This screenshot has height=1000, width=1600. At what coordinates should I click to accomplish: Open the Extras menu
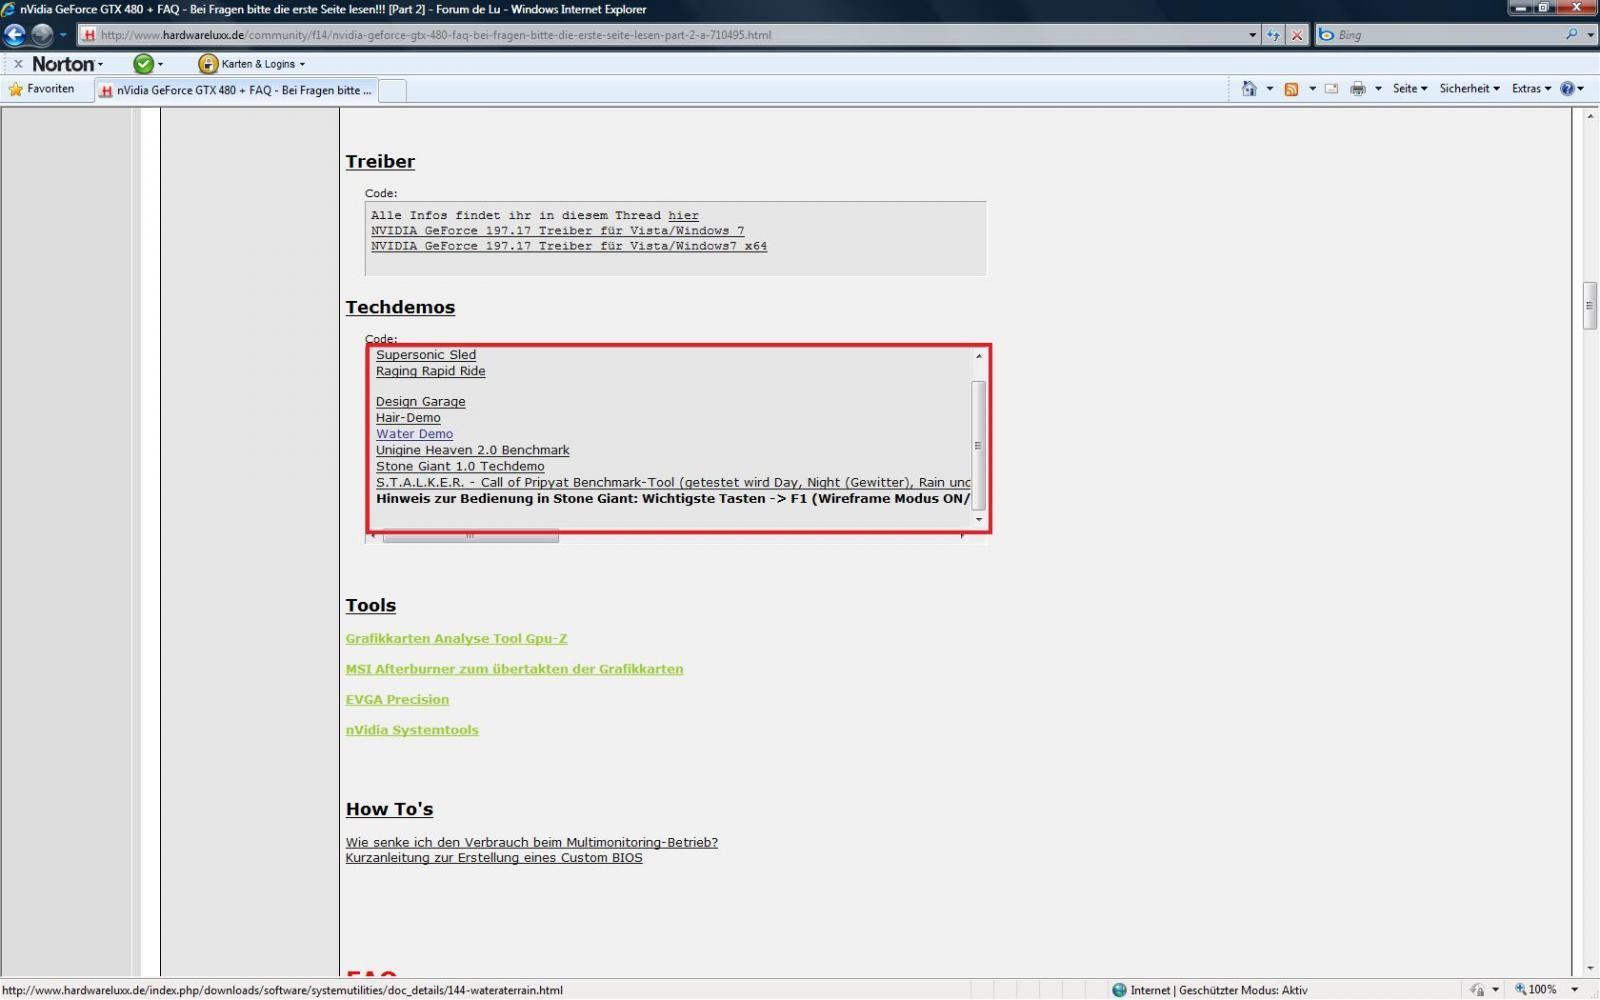click(1531, 89)
